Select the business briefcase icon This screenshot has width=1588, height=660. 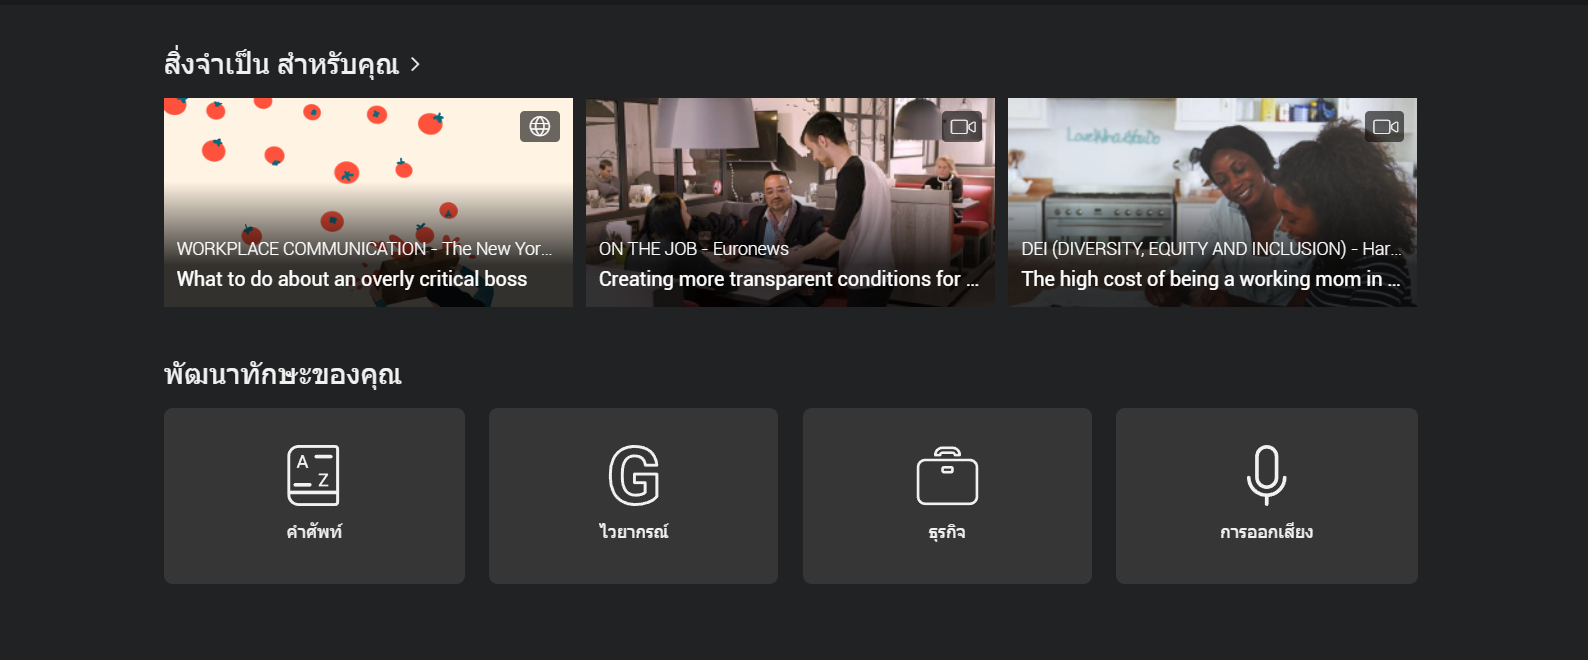click(947, 476)
